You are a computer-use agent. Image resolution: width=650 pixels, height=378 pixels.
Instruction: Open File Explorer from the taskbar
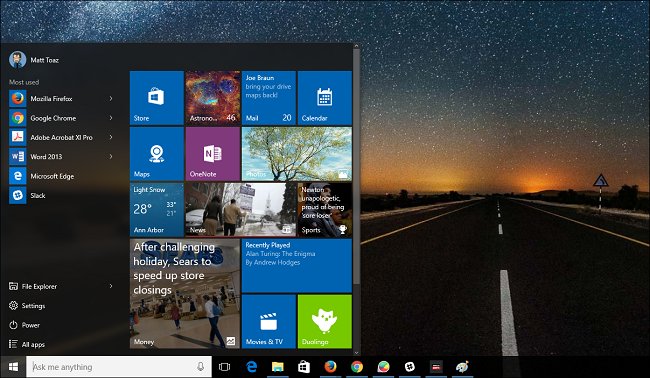[278, 367]
